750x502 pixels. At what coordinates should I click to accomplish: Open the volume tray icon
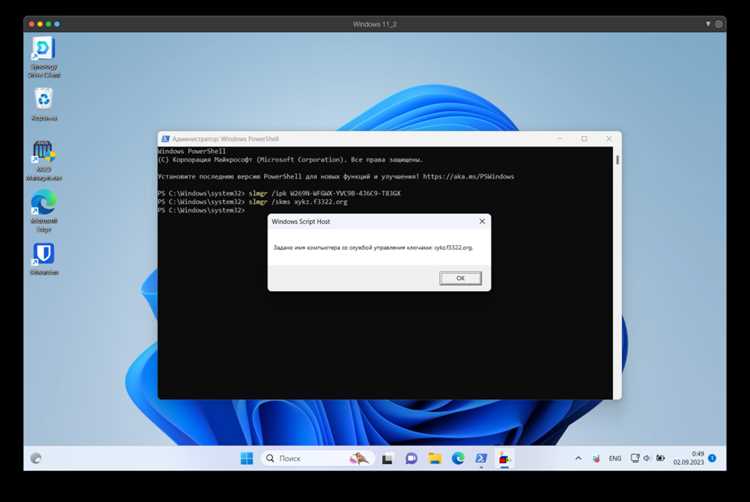point(647,458)
